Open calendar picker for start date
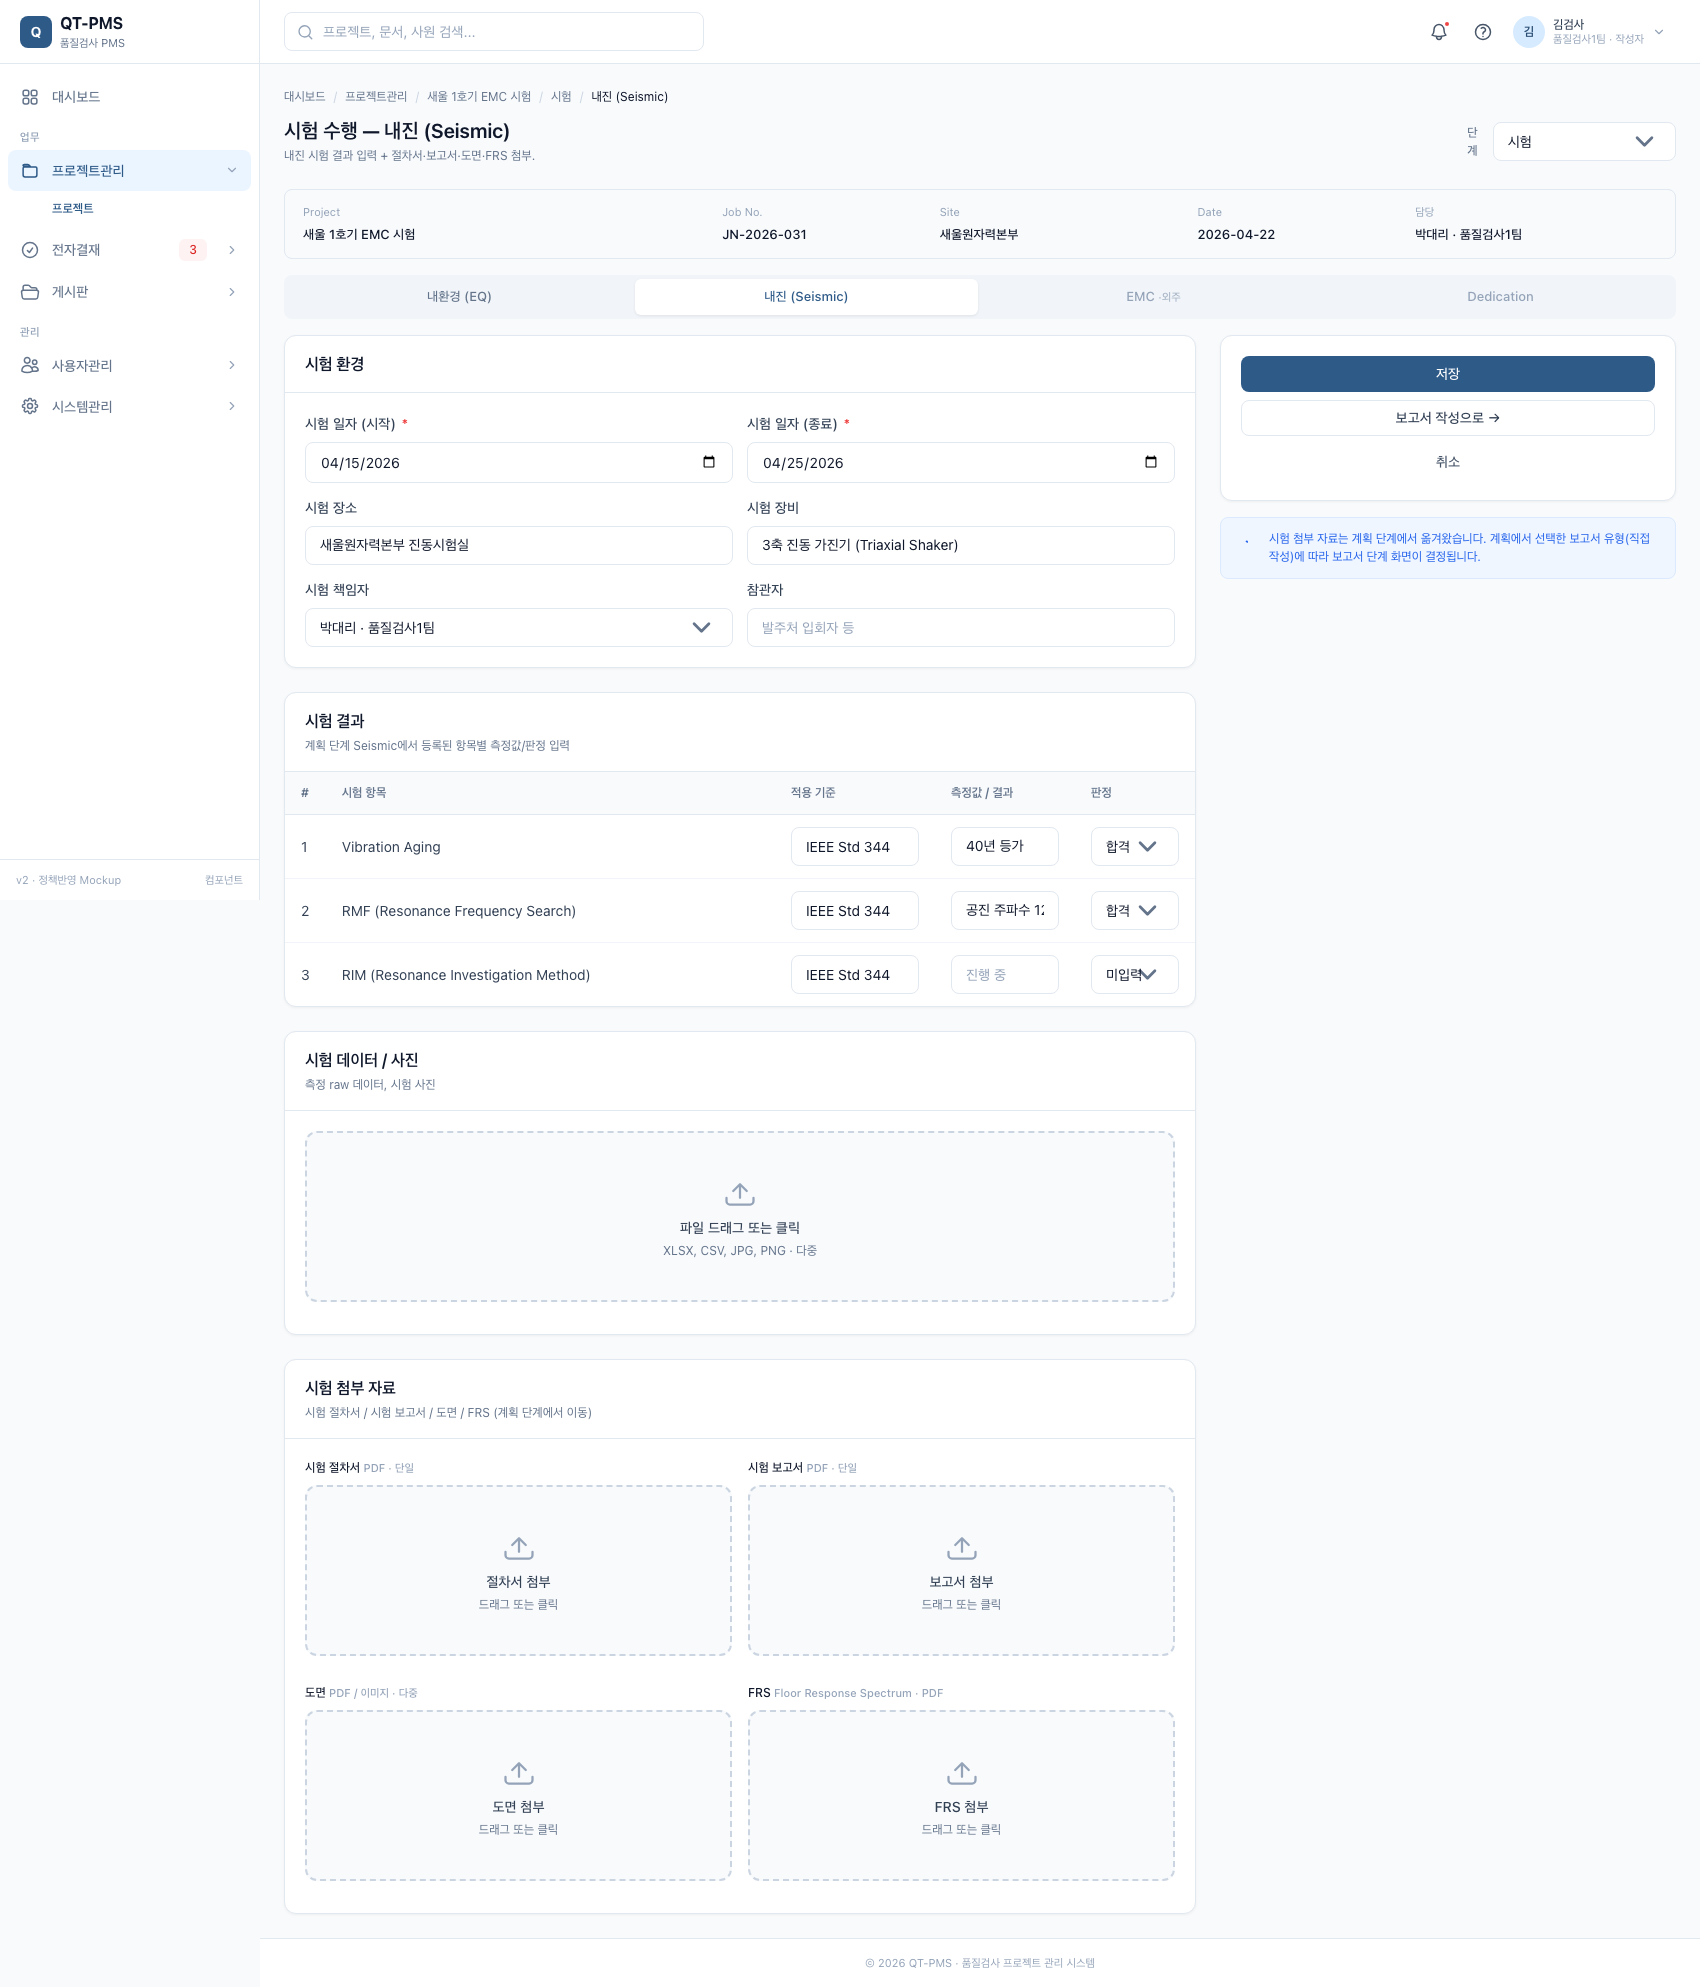Screen dimensions: 1700x1987 click(709, 462)
